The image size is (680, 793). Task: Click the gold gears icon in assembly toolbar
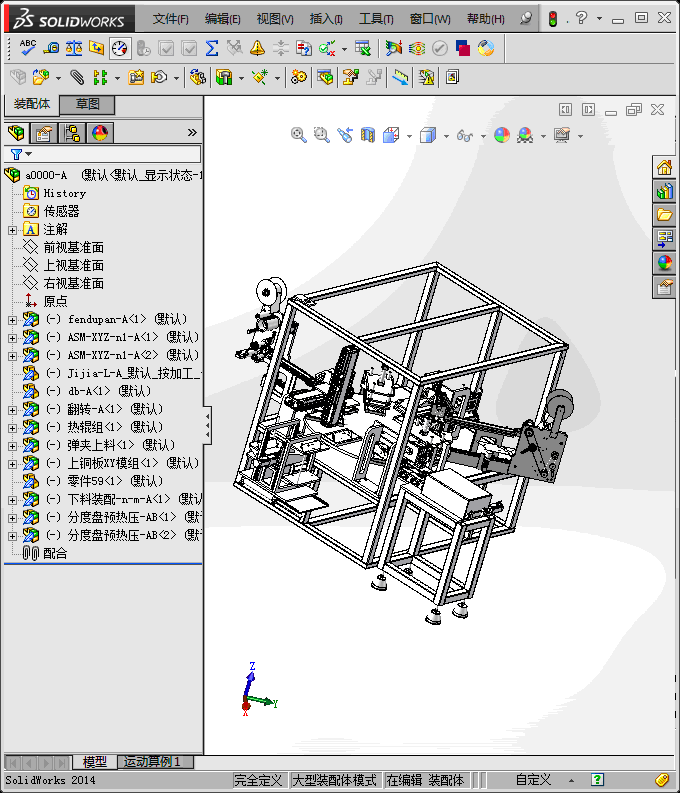pyautogui.click(x=298, y=77)
